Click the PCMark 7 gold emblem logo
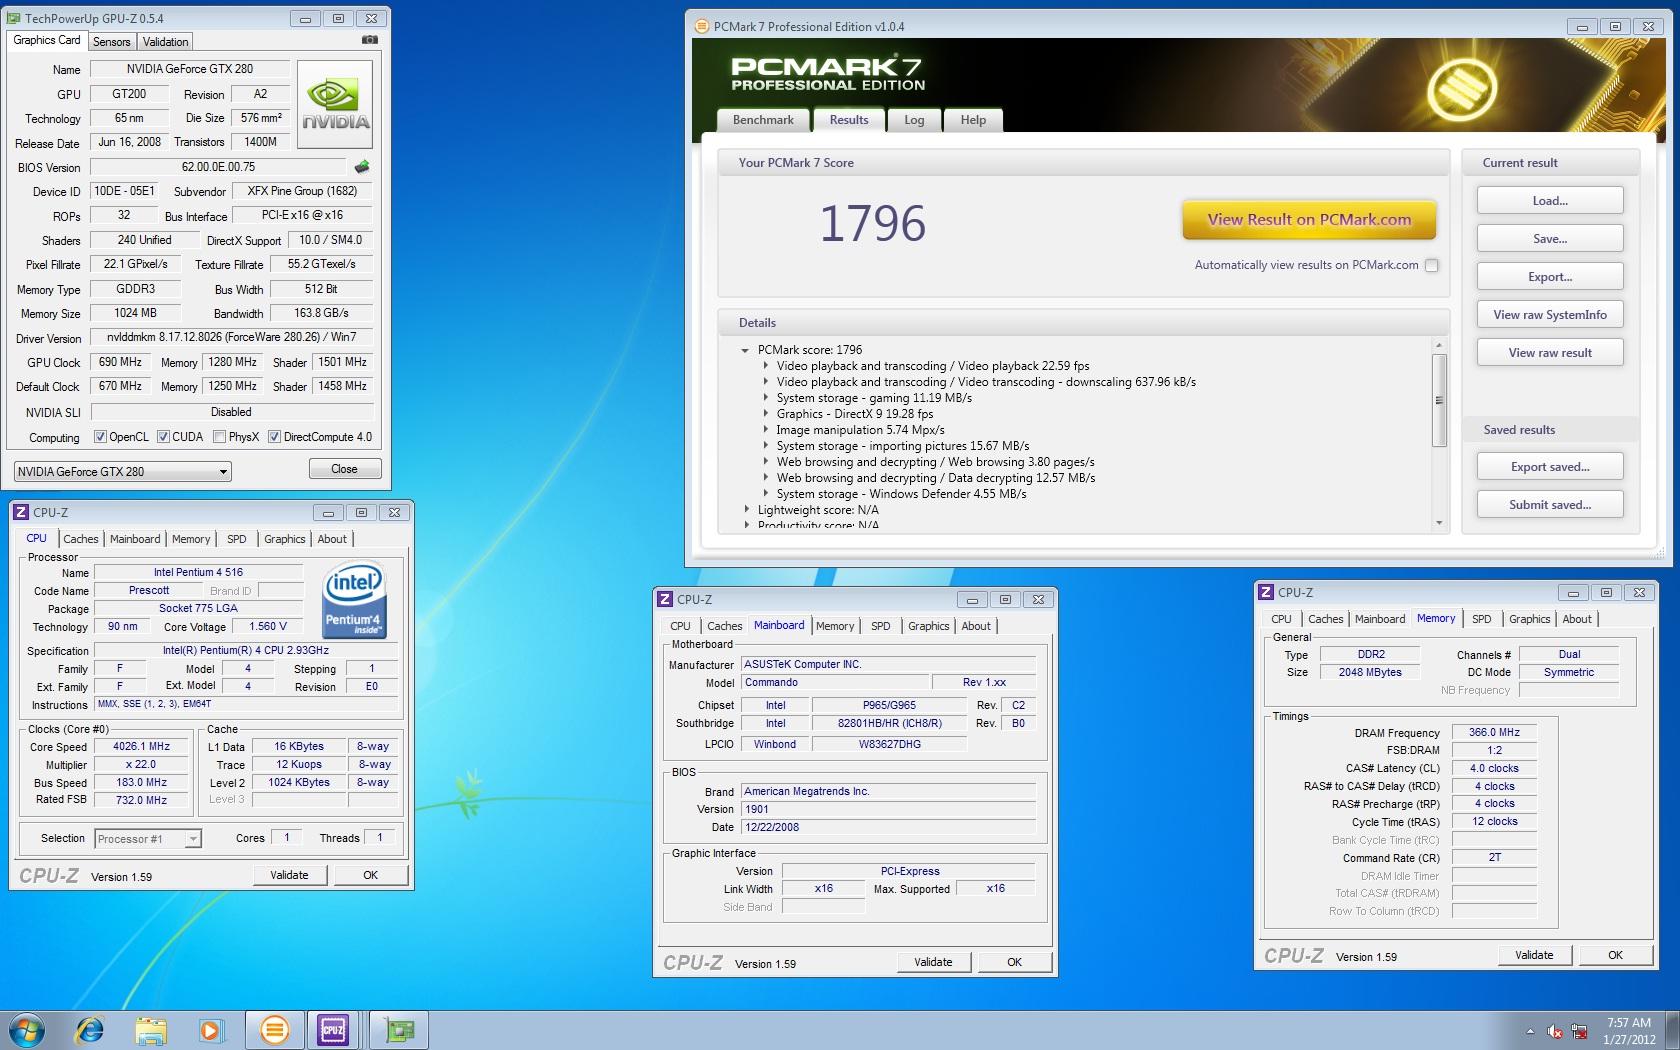Viewport: 1680px width, 1050px height. 1461,88
